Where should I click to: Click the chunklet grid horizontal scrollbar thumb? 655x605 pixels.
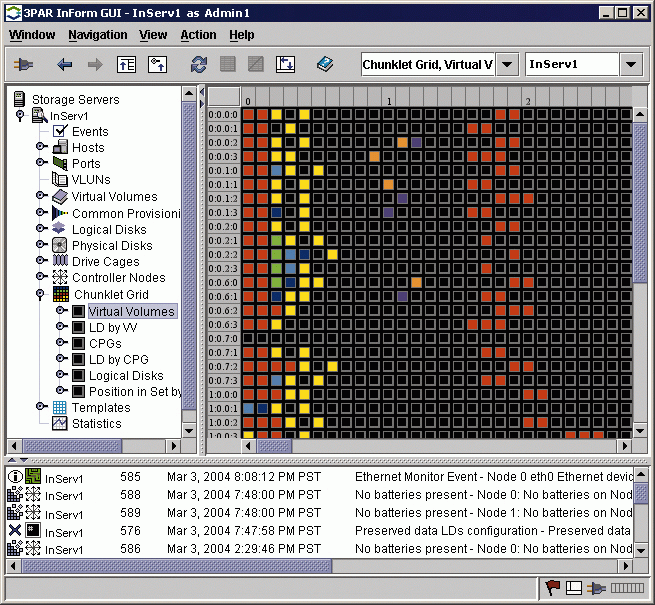click(274, 446)
